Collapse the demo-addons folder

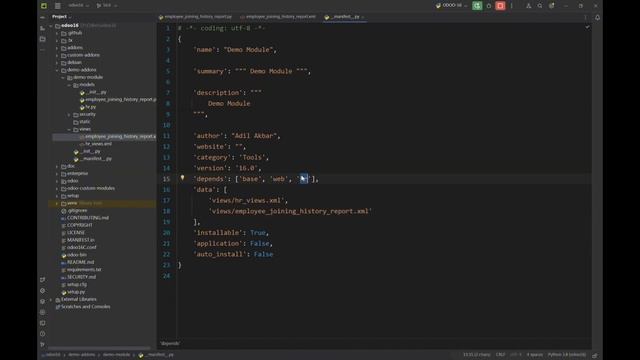(57, 70)
